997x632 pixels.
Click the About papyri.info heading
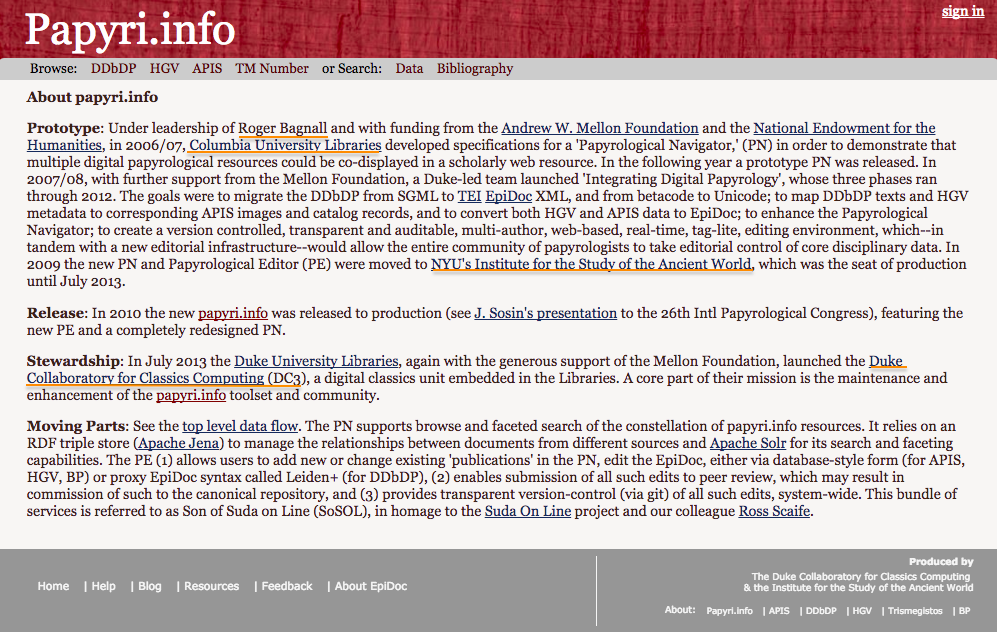92,97
